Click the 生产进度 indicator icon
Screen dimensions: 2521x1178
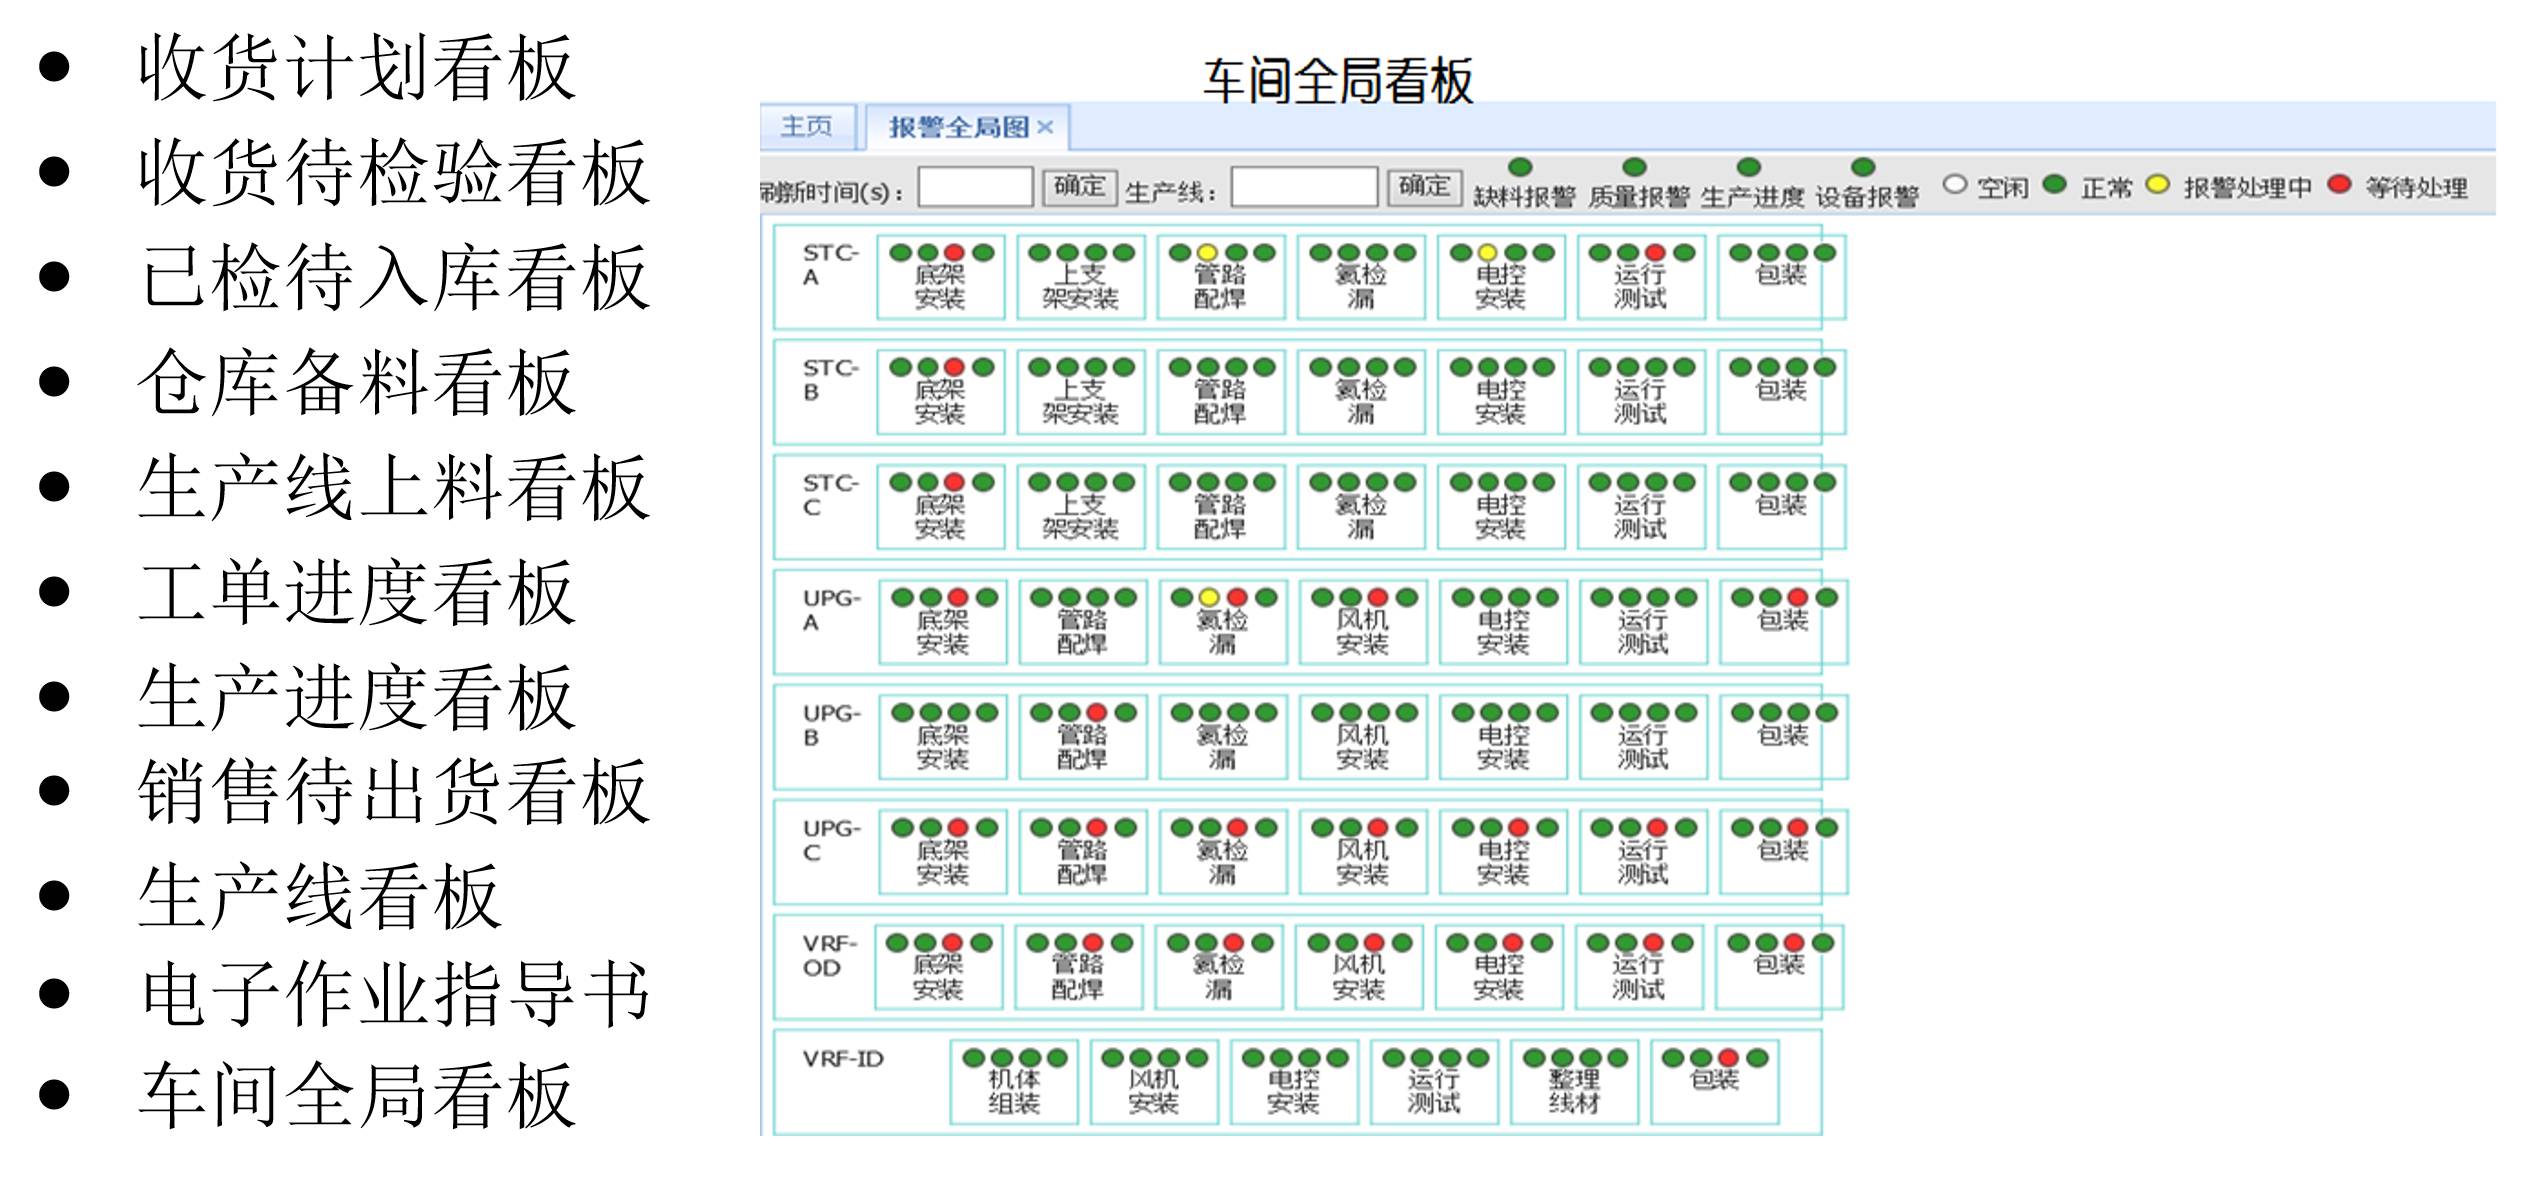(1747, 167)
